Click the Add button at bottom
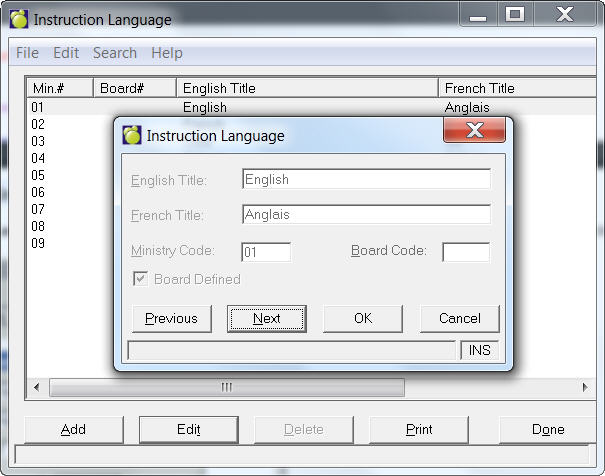The image size is (605, 476). click(73, 430)
